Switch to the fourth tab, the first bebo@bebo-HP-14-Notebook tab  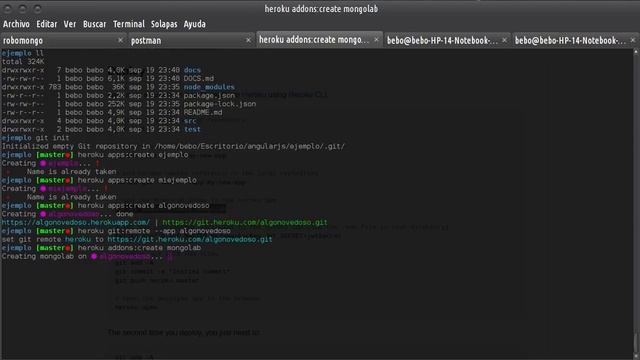click(x=447, y=40)
